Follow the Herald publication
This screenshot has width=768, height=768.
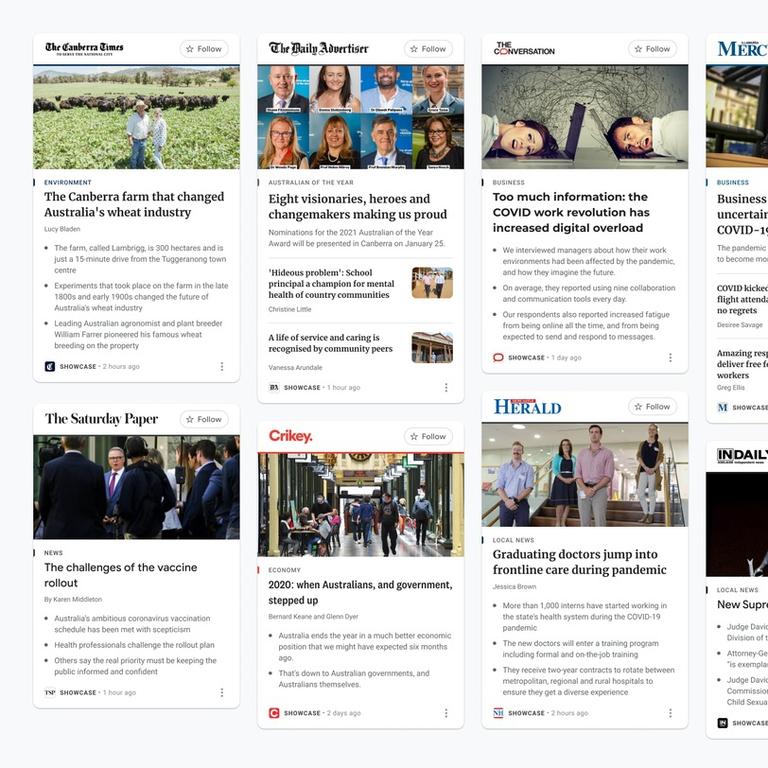pos(652,407)
